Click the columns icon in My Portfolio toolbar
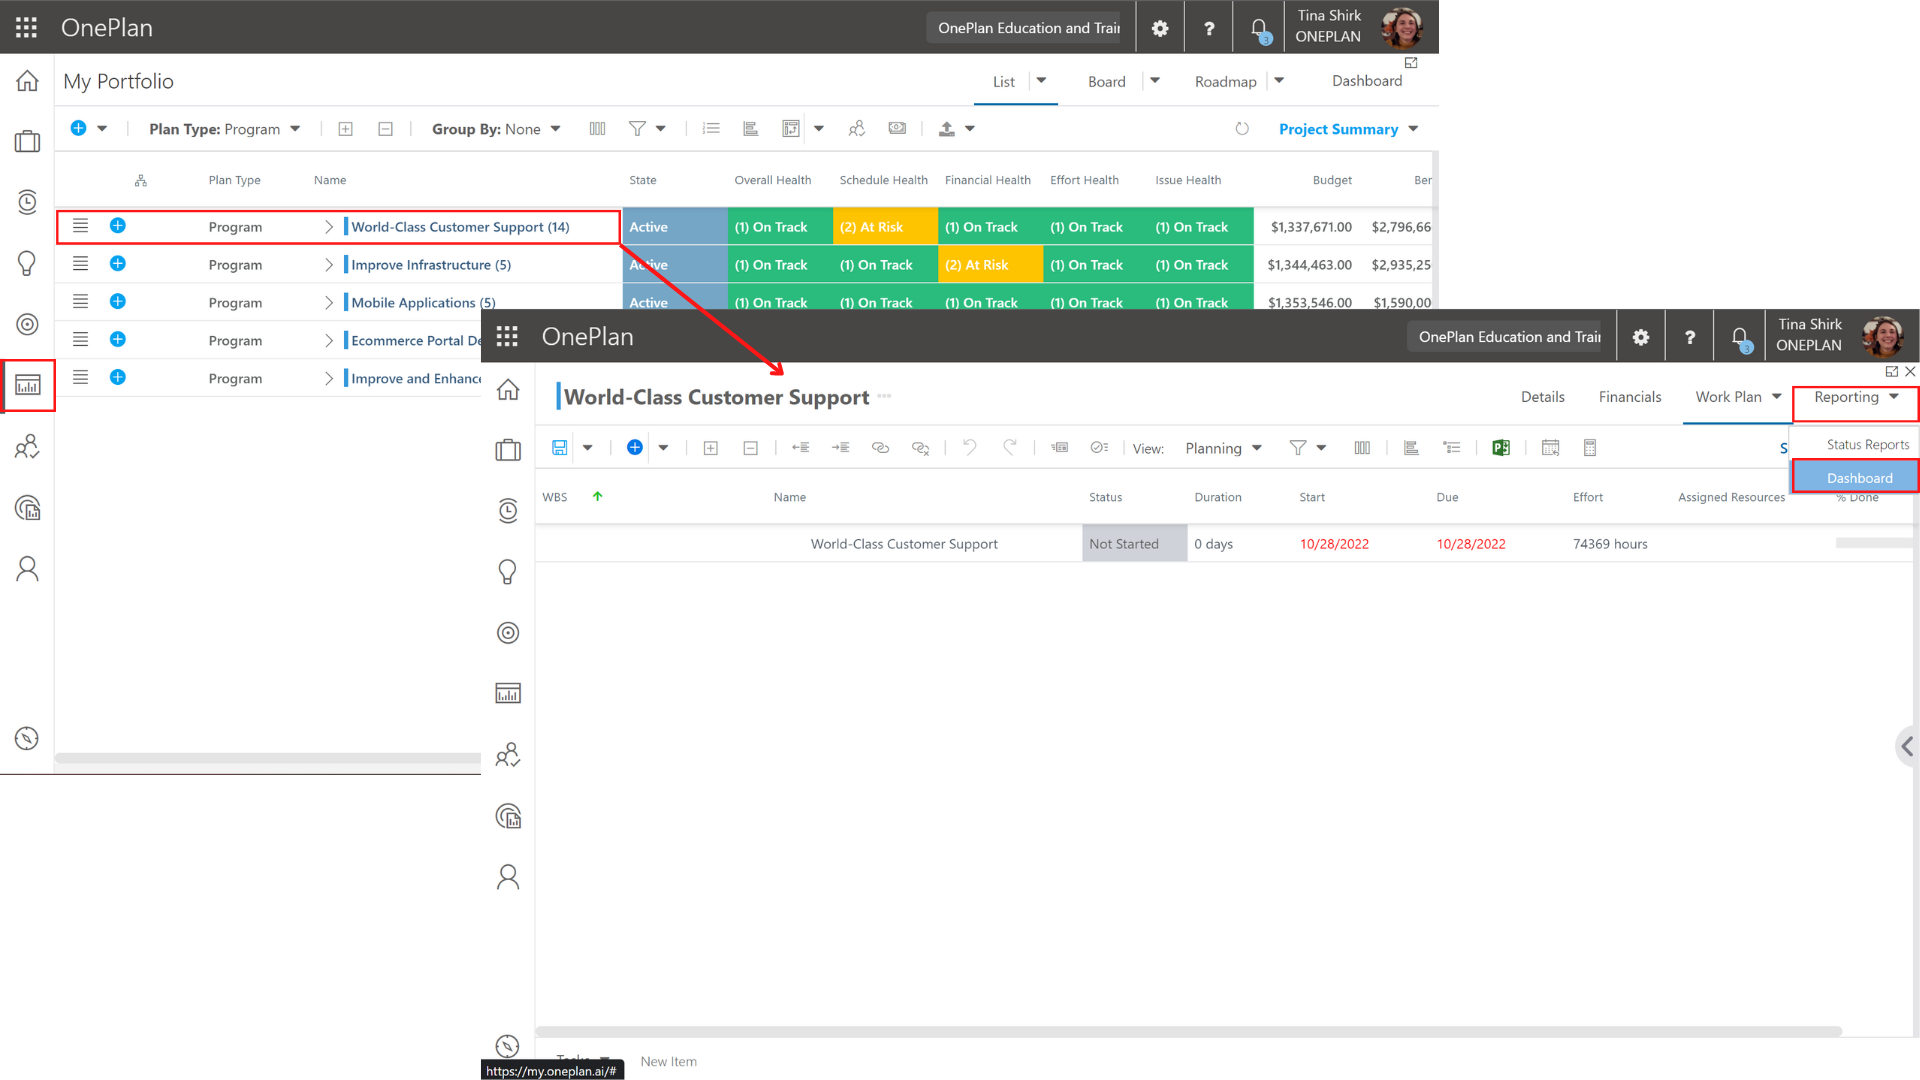1920x1080 pixels. [597, 129]
